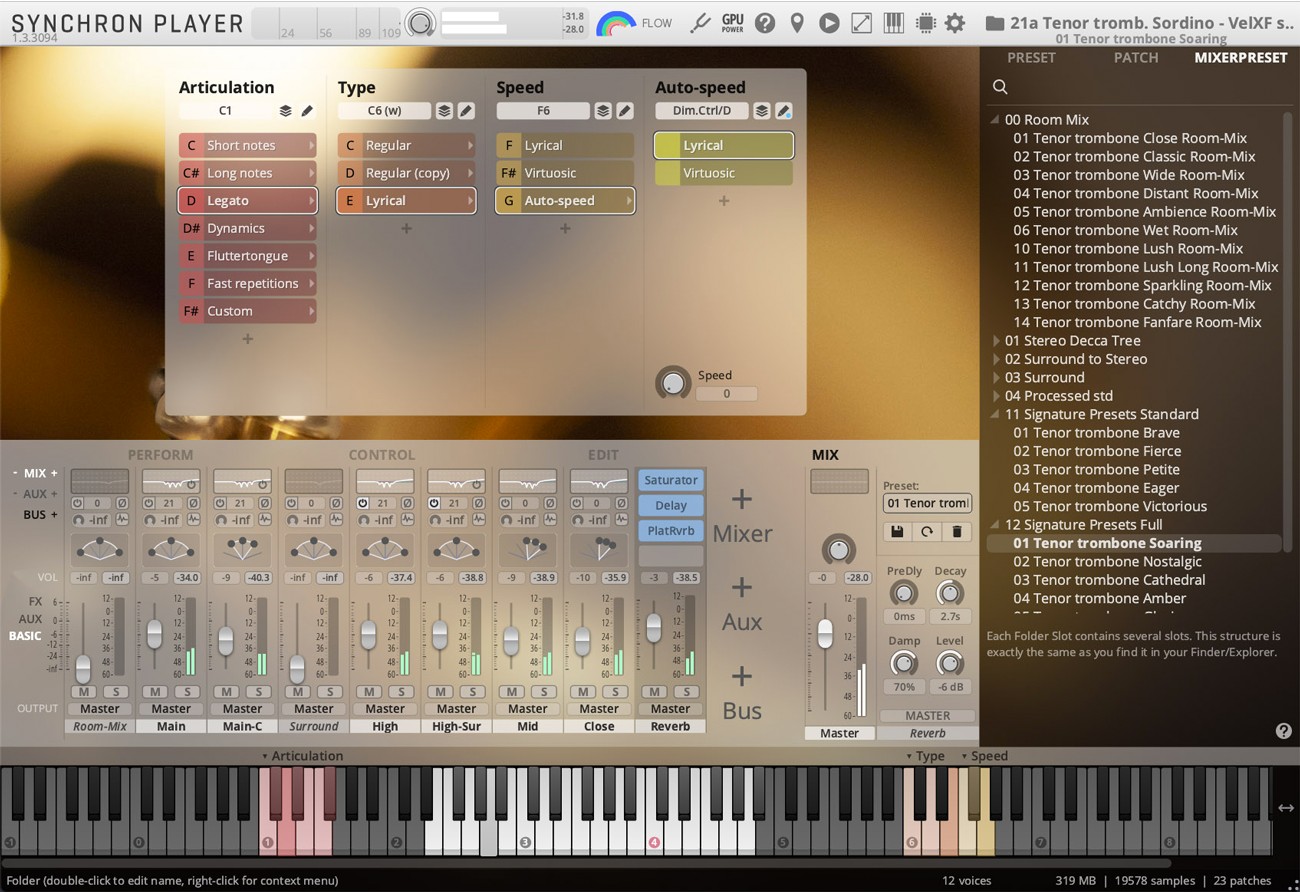Mute the Room-Mix channel

pyautogui.click(x=83, y=692)
